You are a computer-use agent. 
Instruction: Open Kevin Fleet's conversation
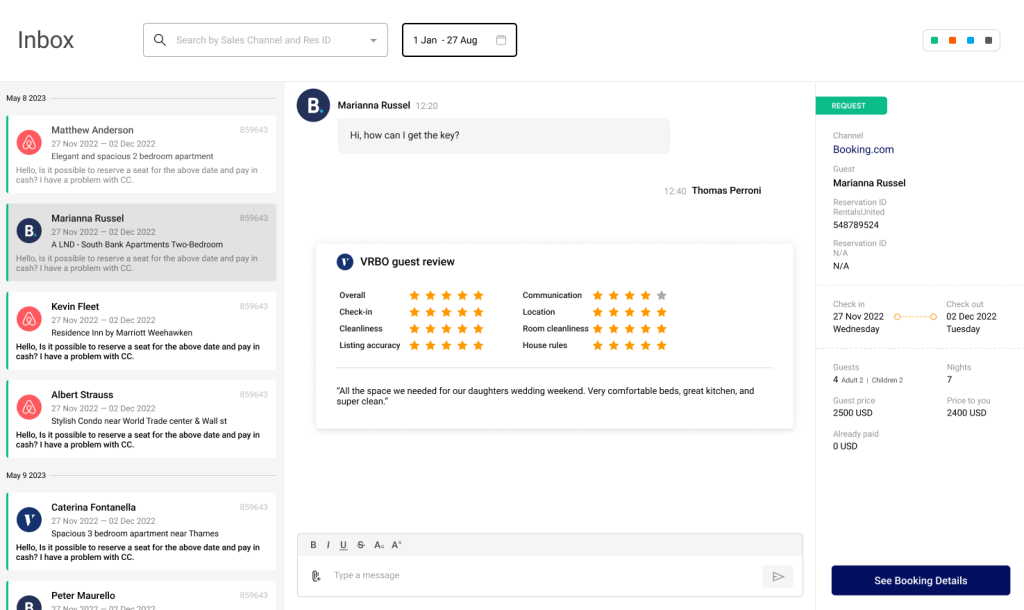(x=142, y=330)
